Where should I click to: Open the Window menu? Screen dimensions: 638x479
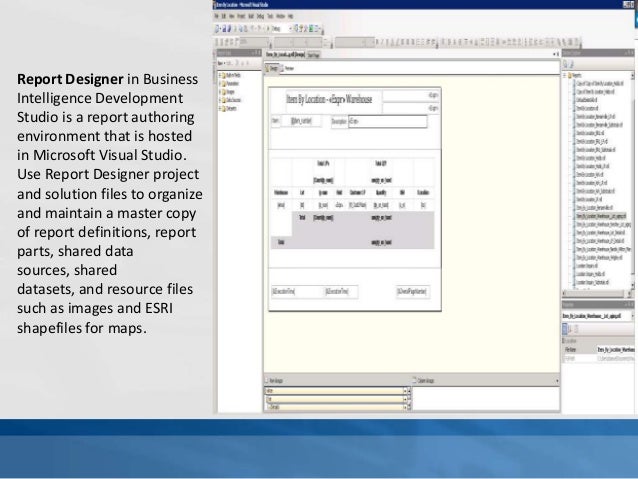280,16
